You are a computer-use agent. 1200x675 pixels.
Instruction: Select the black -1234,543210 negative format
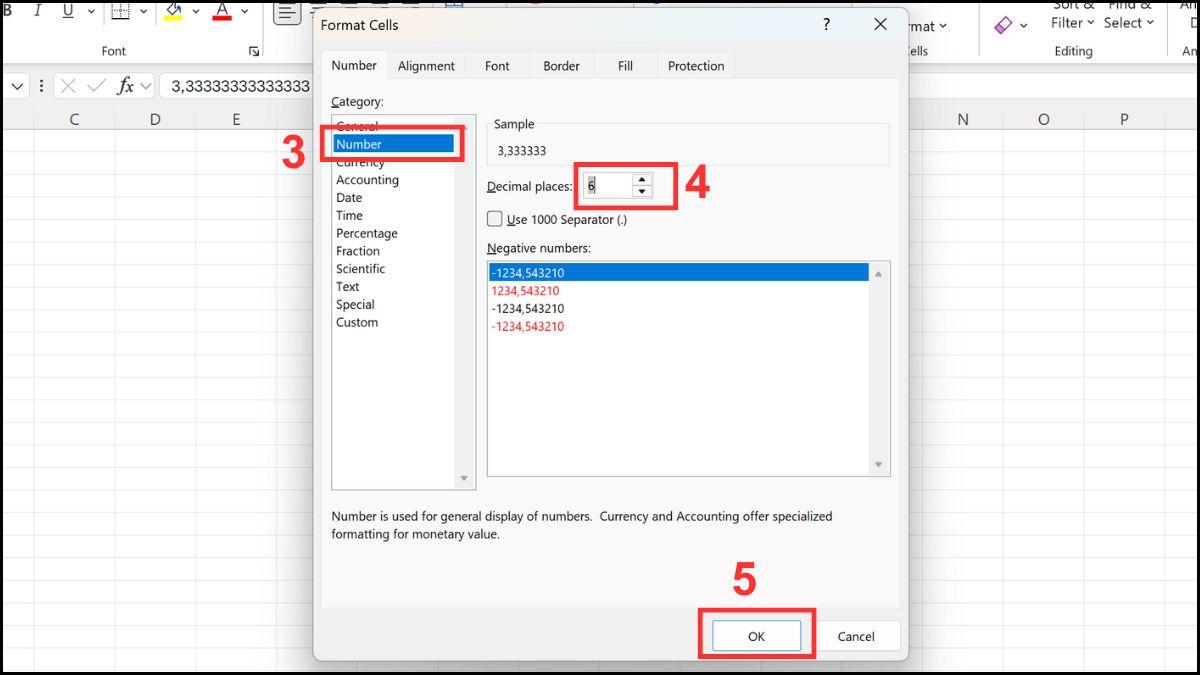[529, 308]
